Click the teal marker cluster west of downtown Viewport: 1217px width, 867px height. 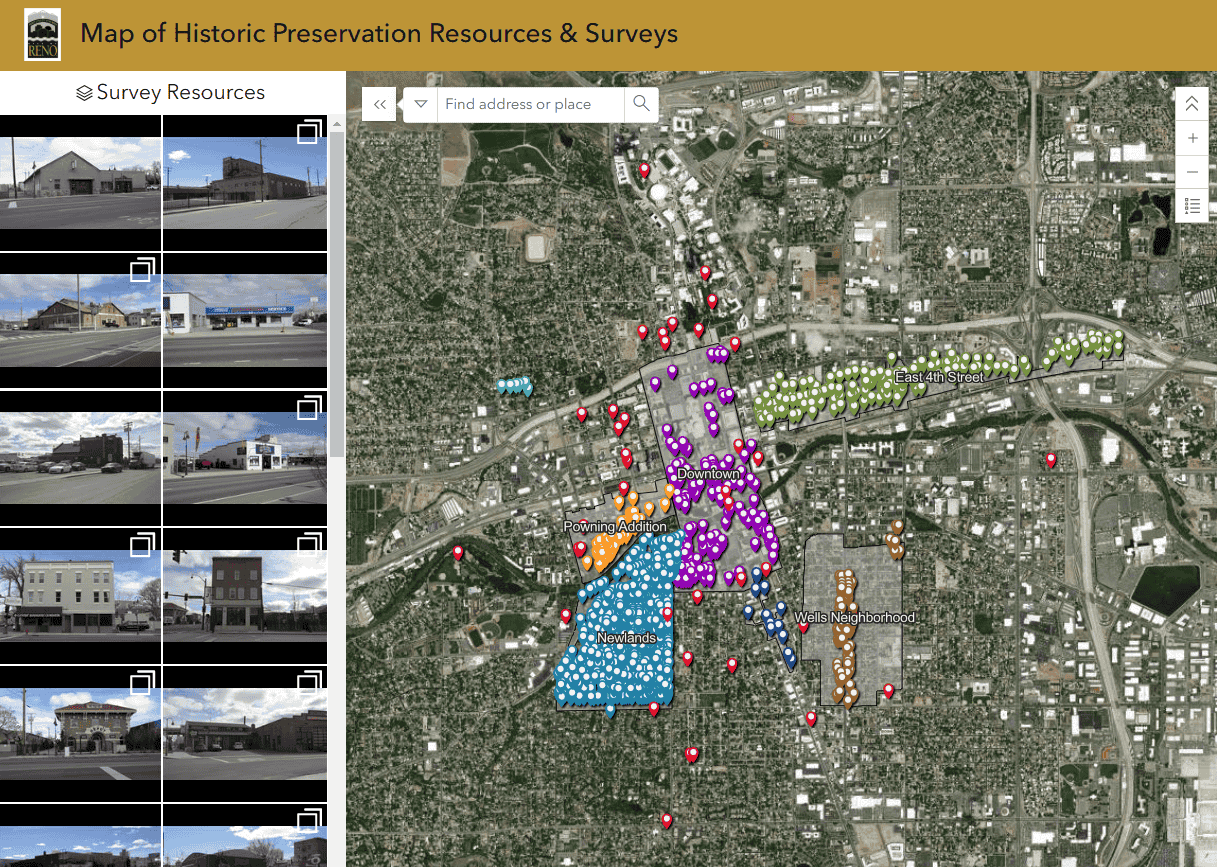(x=514, y=386)
